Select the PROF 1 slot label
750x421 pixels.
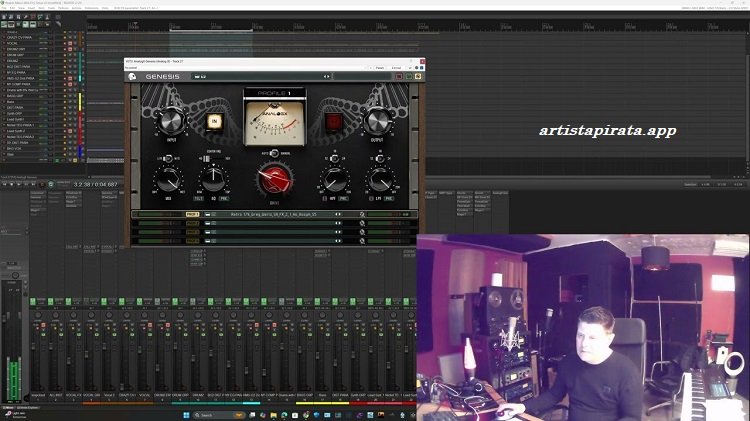[192, 214]
